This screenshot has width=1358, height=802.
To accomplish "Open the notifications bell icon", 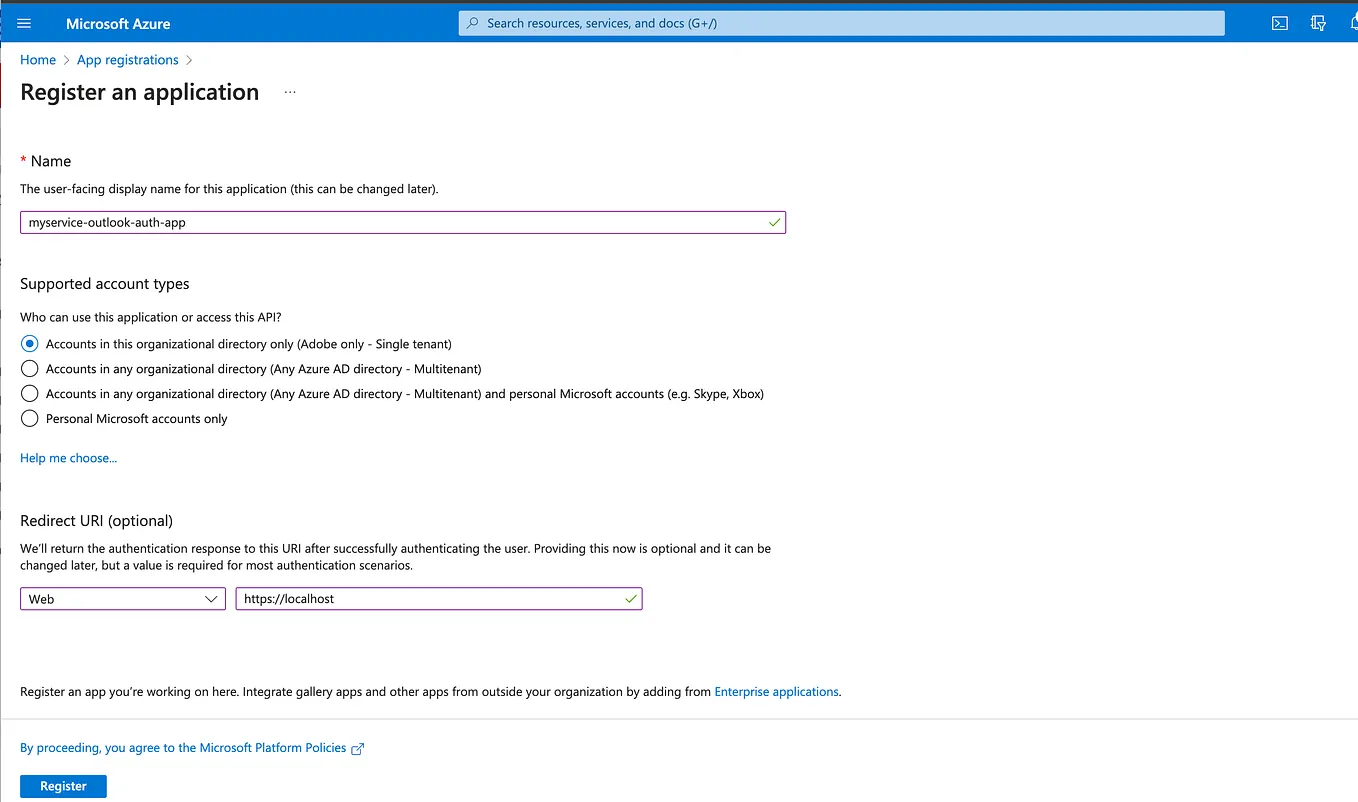I will click(1352, 23).
